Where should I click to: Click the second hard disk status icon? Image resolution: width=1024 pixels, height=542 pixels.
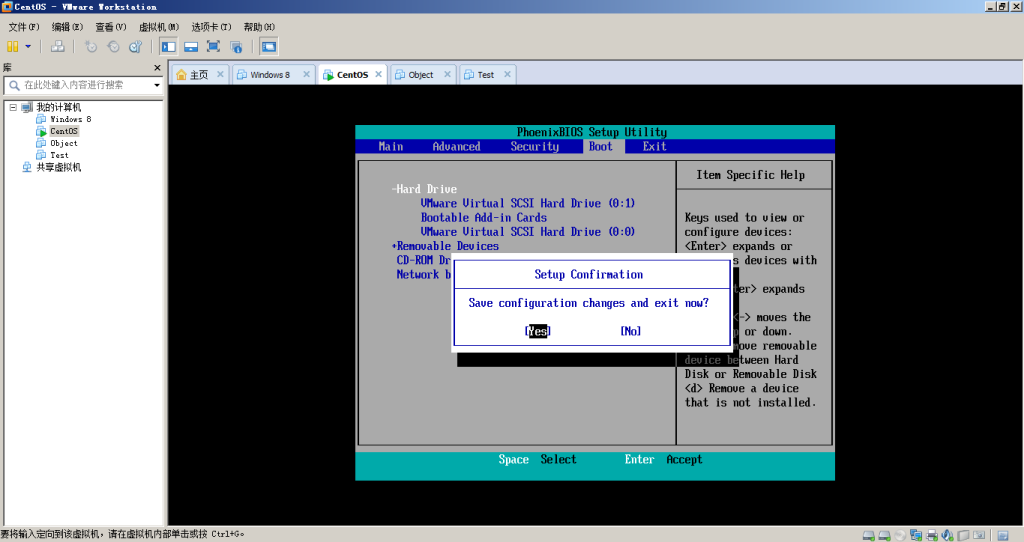(x=884, y=535)
